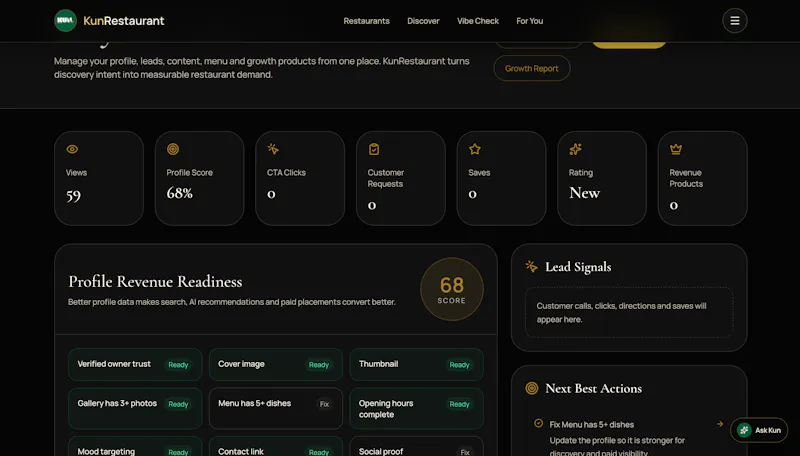This screenshot has width=800, height=456.
Task: Open the For You nav item
Action: pos(530,21)
